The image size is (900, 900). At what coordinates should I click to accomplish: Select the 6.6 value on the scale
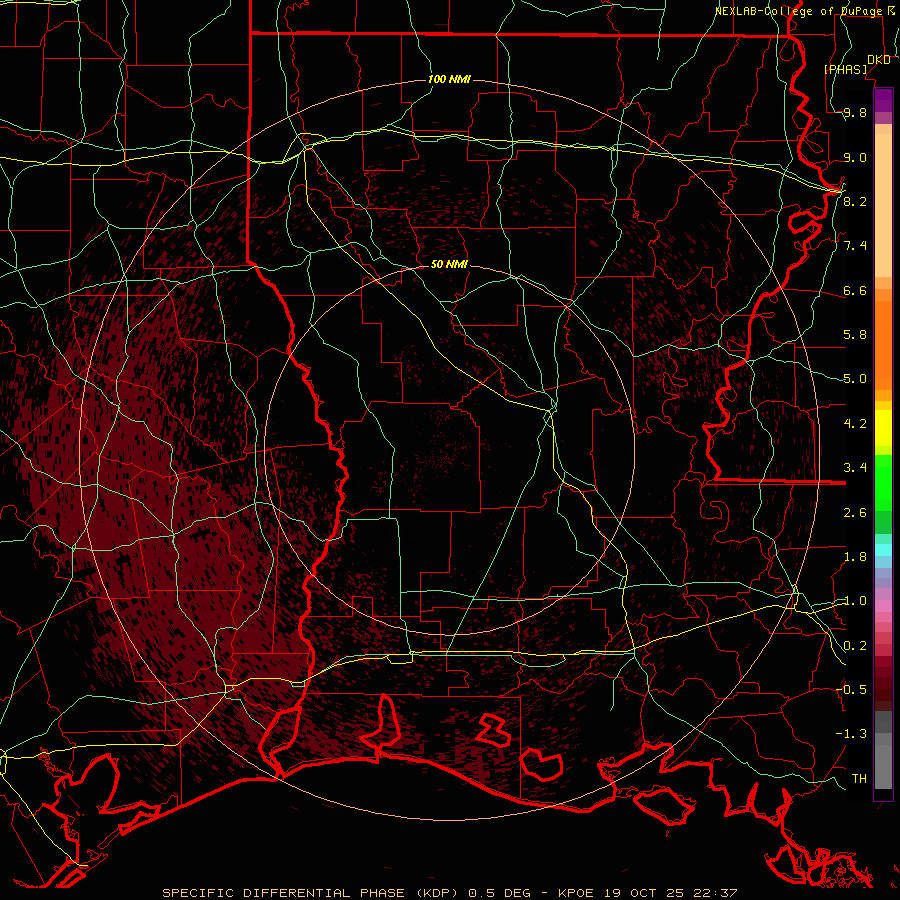[855, 290]
